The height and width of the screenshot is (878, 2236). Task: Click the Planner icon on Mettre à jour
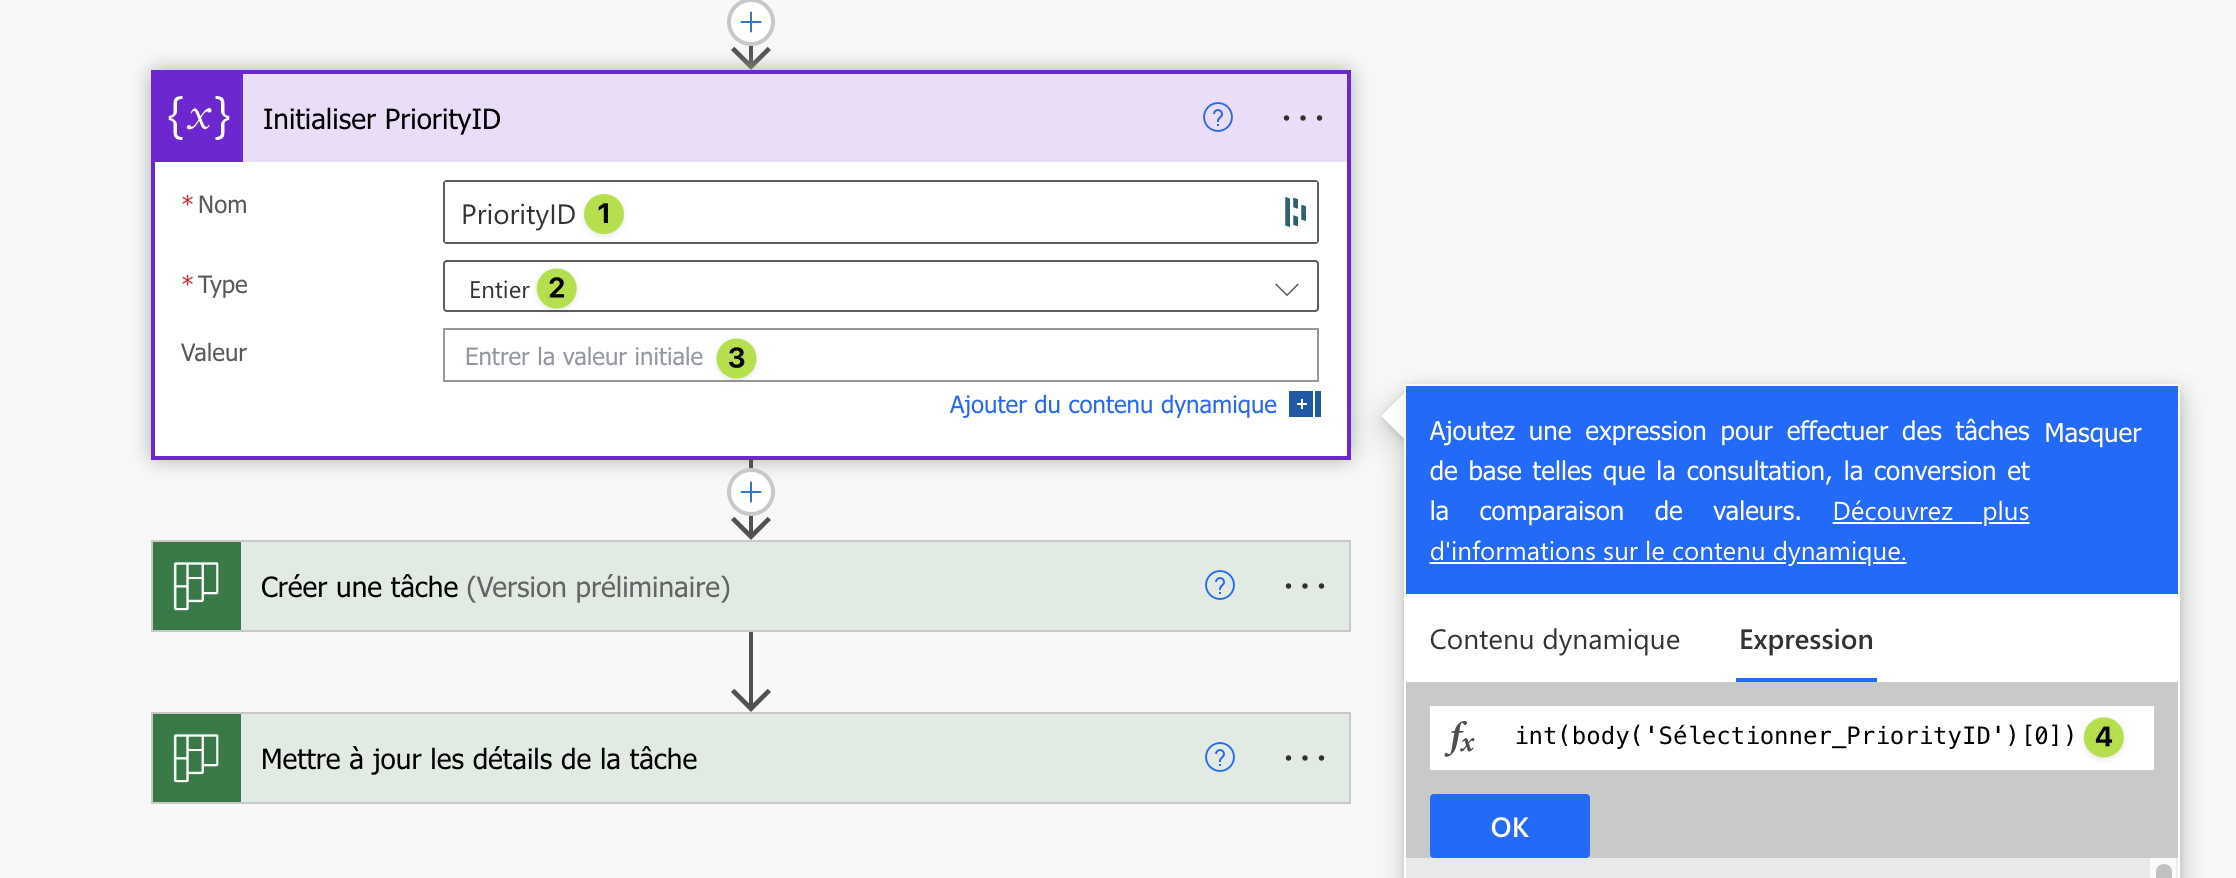(x=196, y=758)
